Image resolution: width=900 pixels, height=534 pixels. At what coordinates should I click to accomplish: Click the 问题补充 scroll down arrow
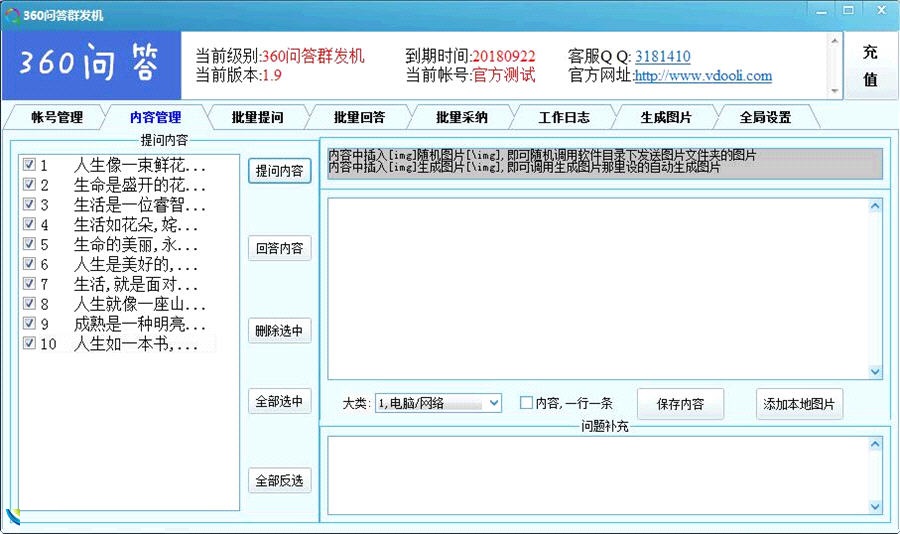point(875,506)
